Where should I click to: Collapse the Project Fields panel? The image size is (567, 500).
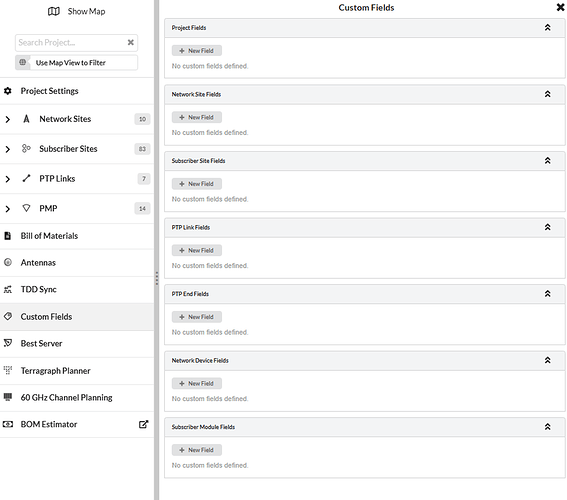point(547,27)
